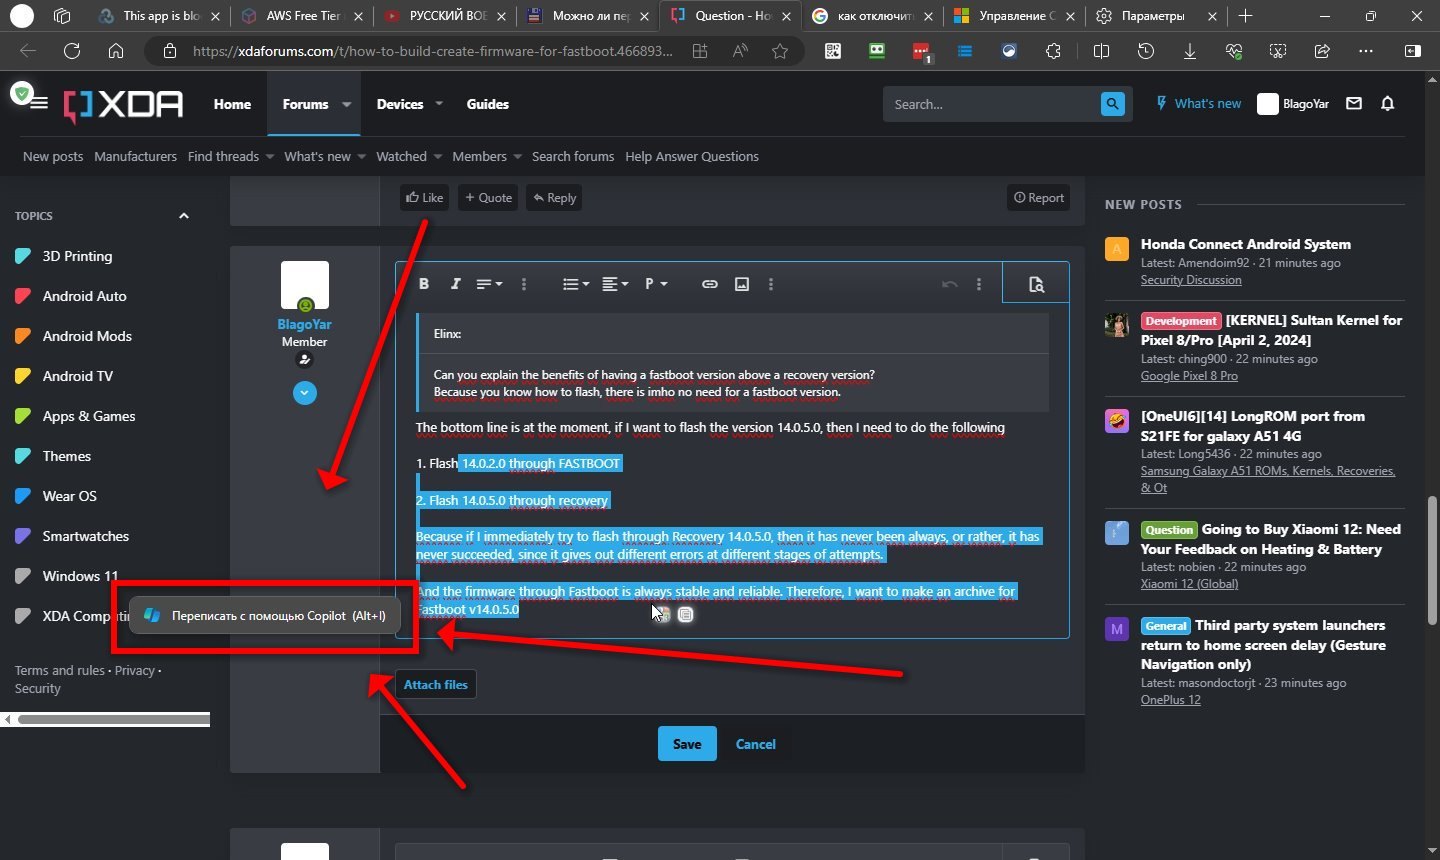Expand the Members dropdown arrow
This screenshot has height=860, width=1440.
point(517,157)
